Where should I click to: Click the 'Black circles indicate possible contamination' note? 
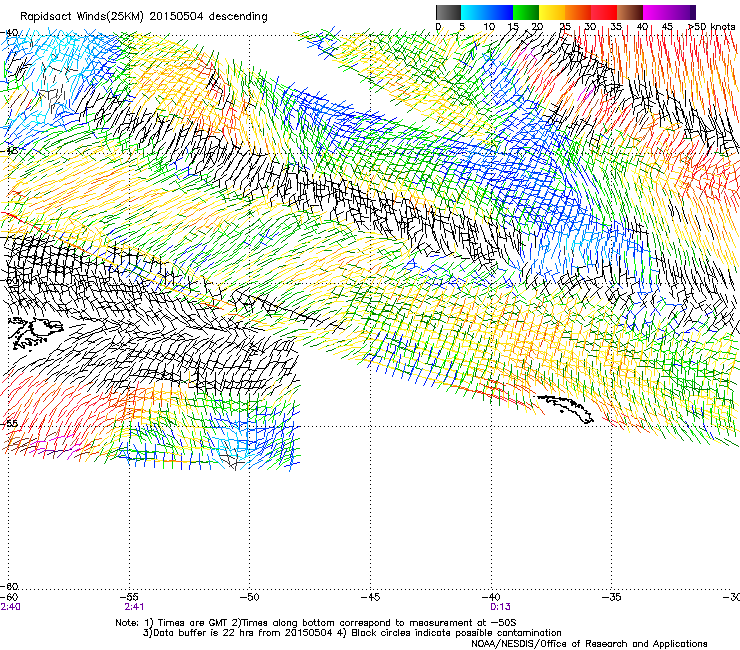pyautogui.click(x=452, y=633)
